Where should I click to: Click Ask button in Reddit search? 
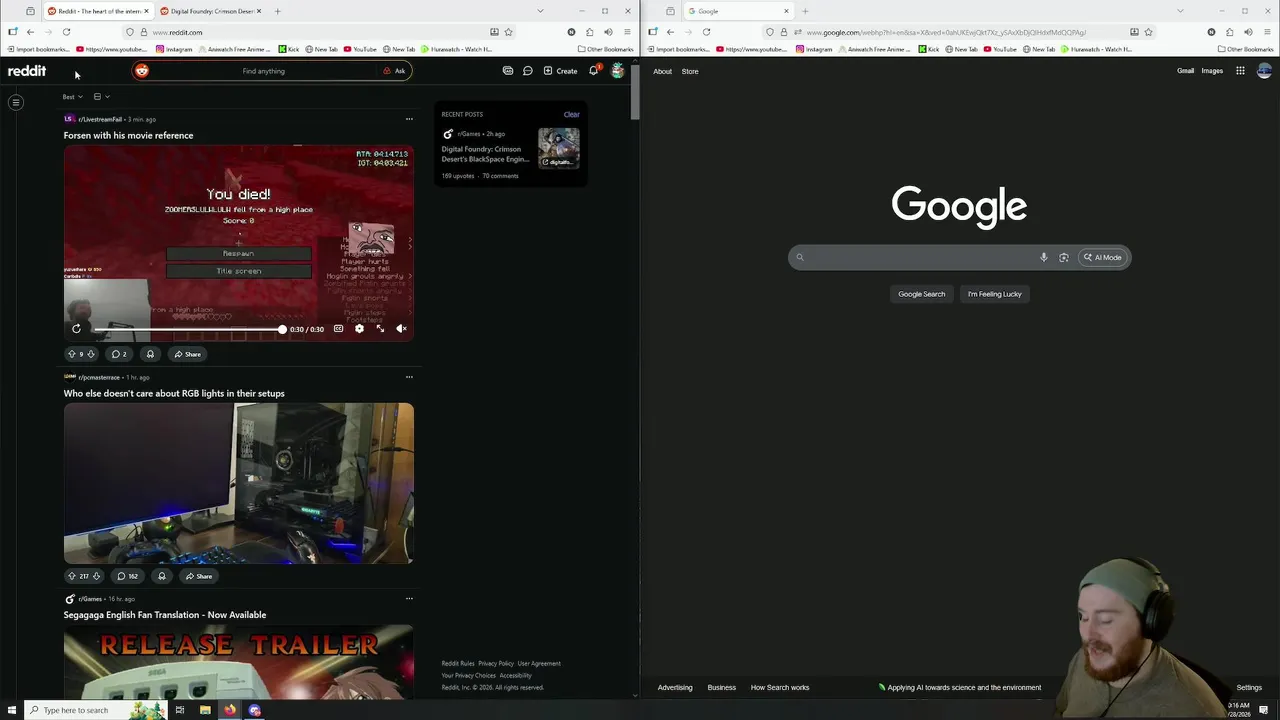coord(394,71)
